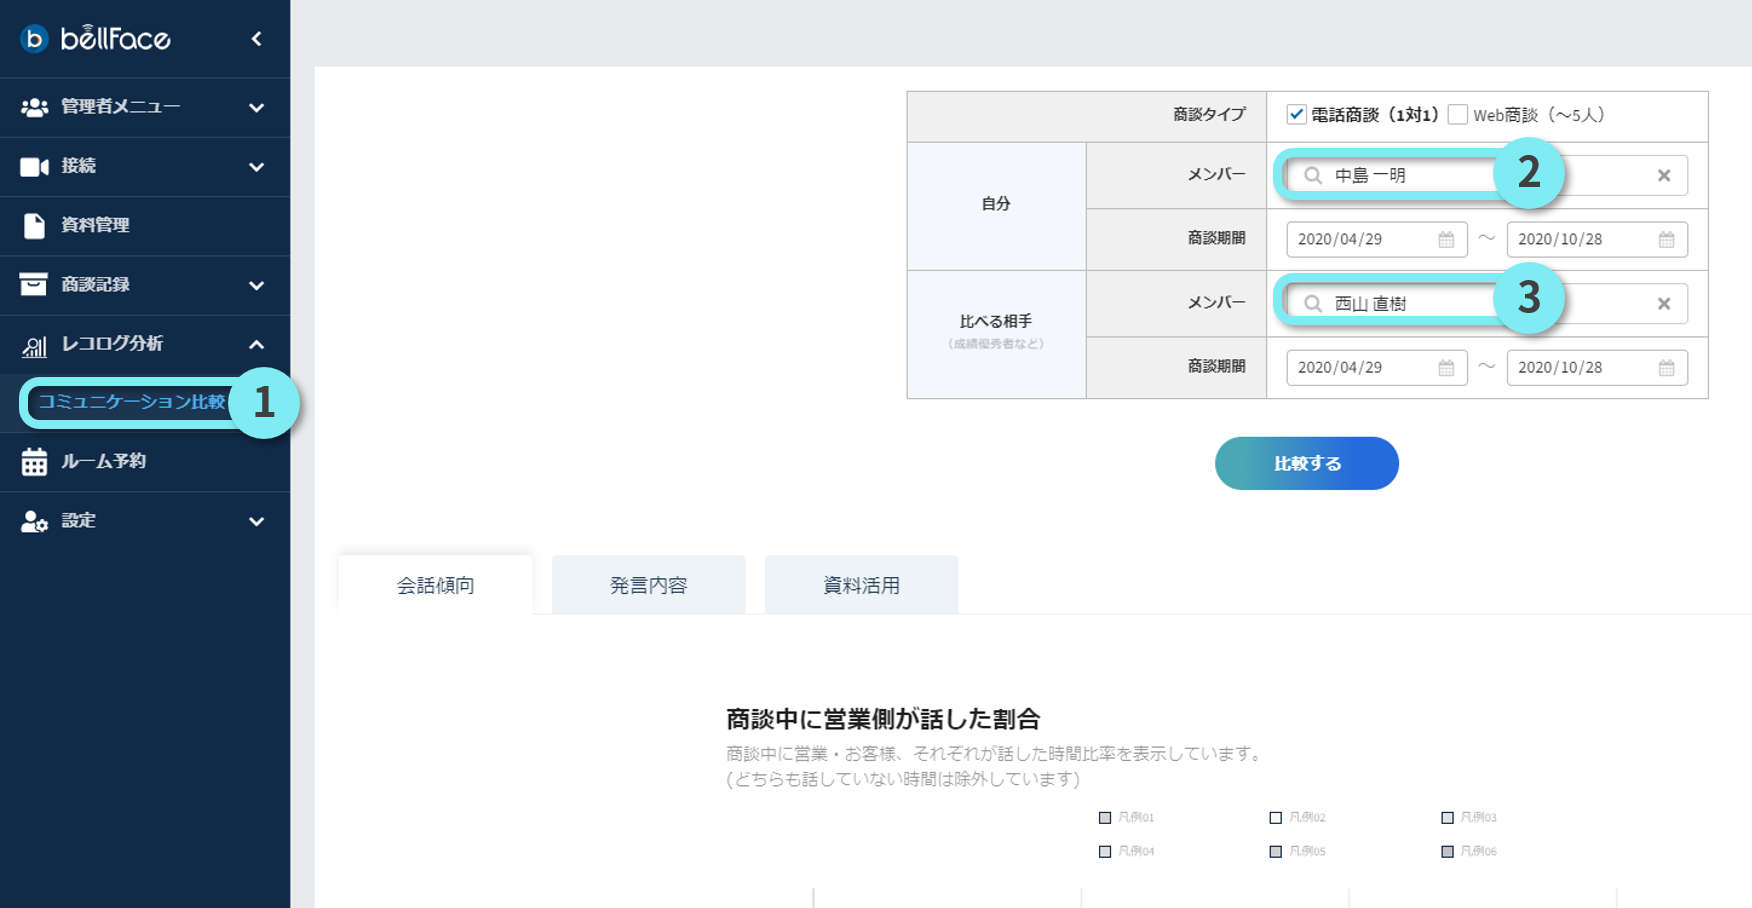Click the 商談タイプ label
1752x908 pixels.
pos(1209,115)
